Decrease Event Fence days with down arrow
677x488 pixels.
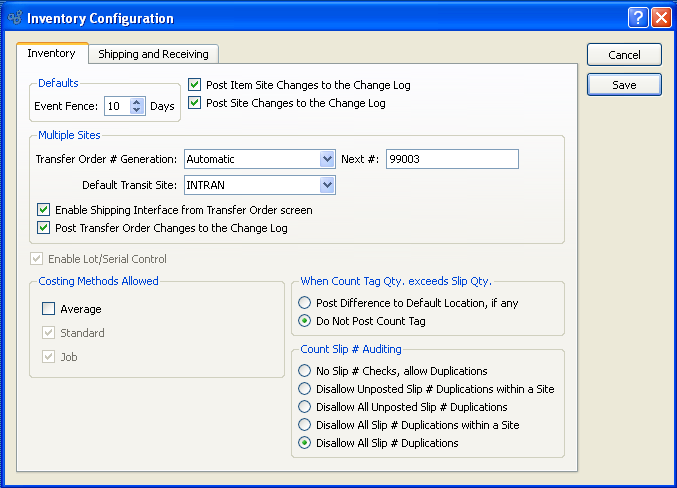(138, 110)
